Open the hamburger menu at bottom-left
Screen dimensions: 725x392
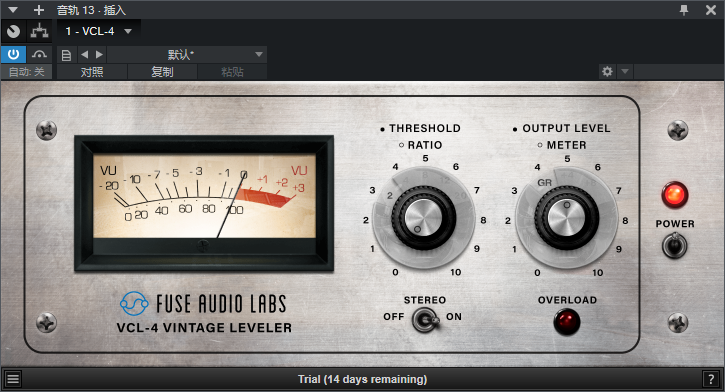click(13, 379)
